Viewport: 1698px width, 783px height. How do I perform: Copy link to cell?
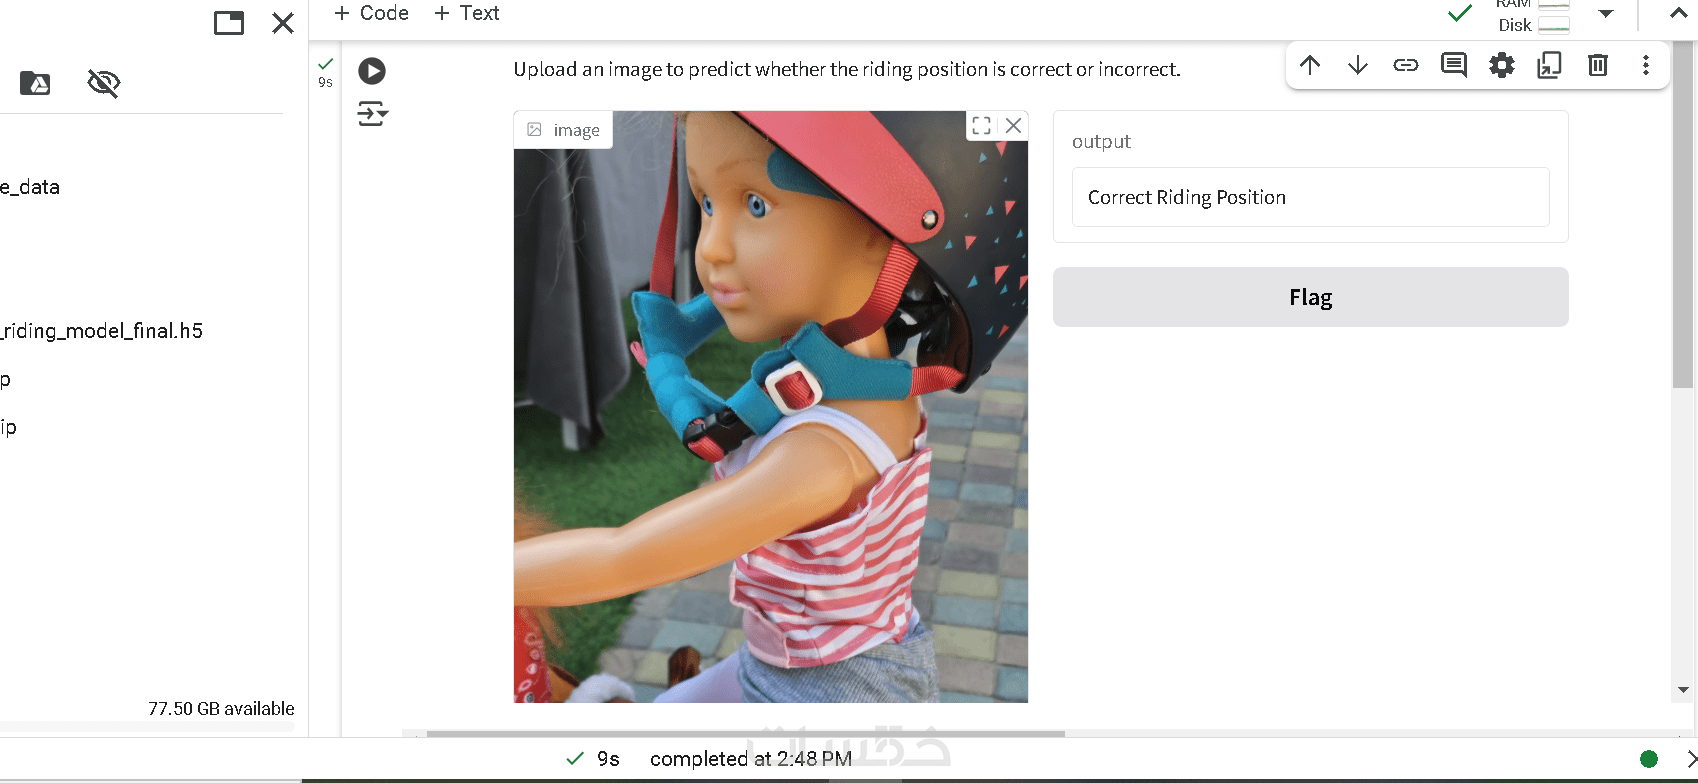pyautogui.click(x=1406, y=65)
